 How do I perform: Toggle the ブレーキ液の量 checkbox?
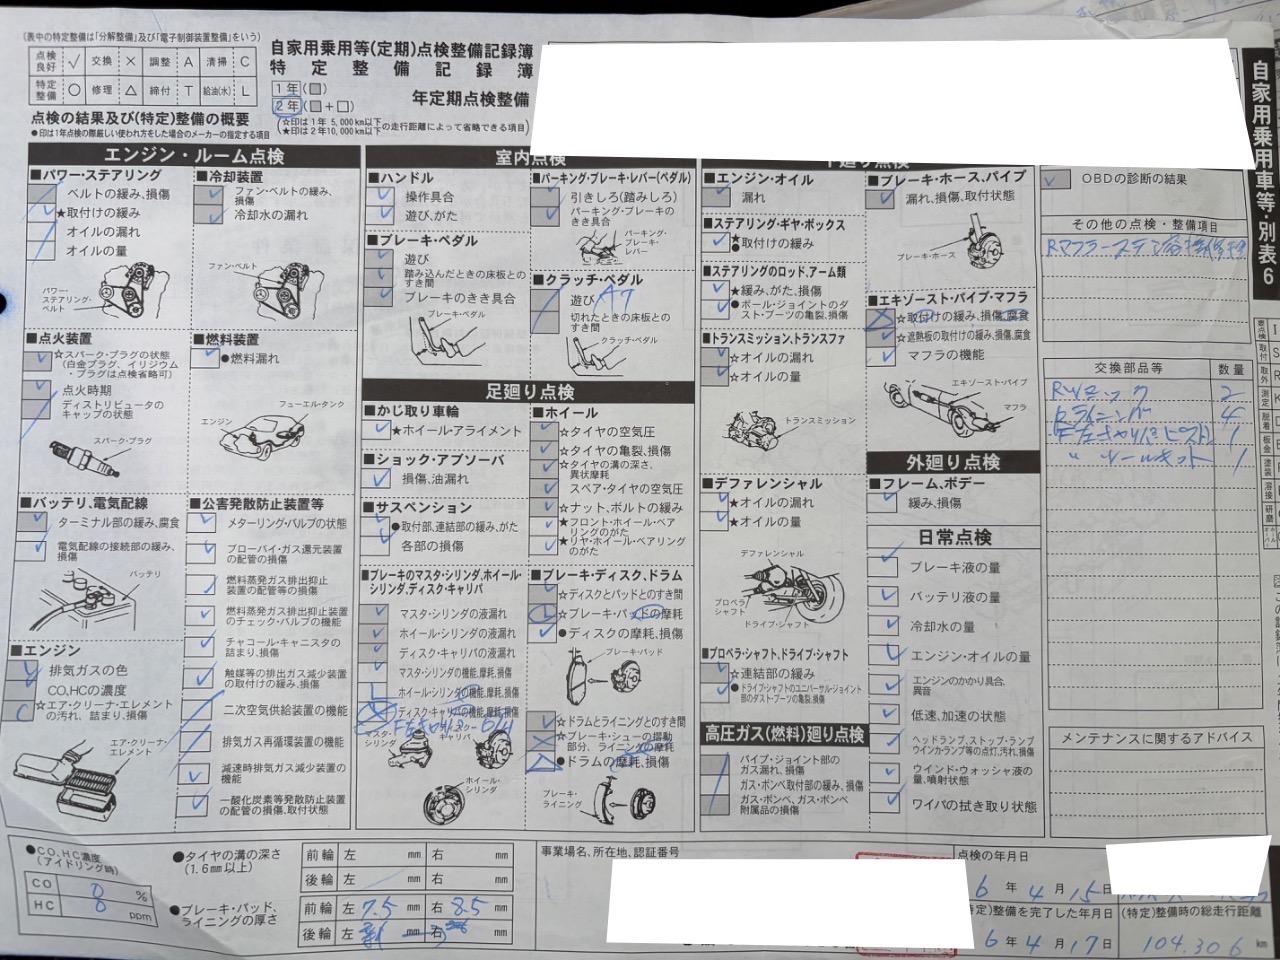pyautogui.click(x=883, y=567)
